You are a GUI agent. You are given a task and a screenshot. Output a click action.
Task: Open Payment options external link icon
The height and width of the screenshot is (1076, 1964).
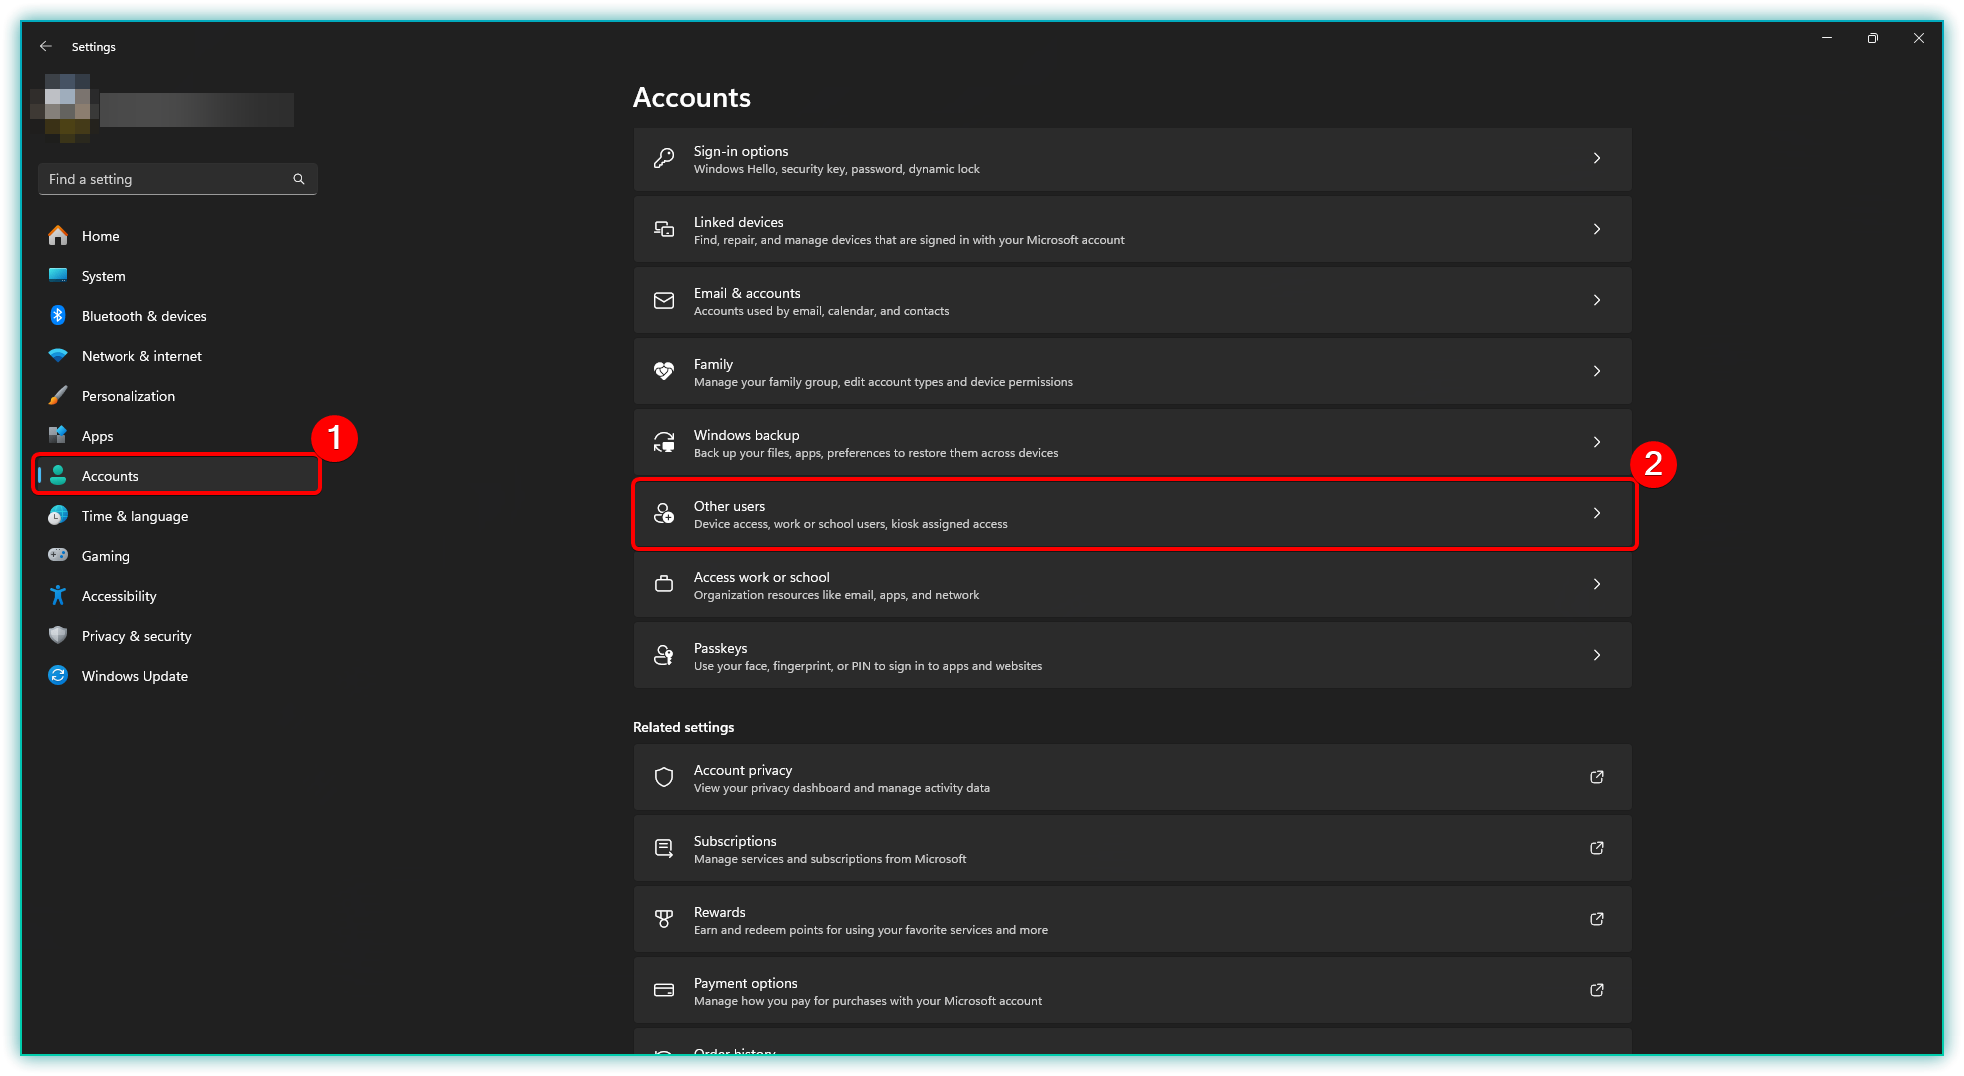pos(1597,990)
